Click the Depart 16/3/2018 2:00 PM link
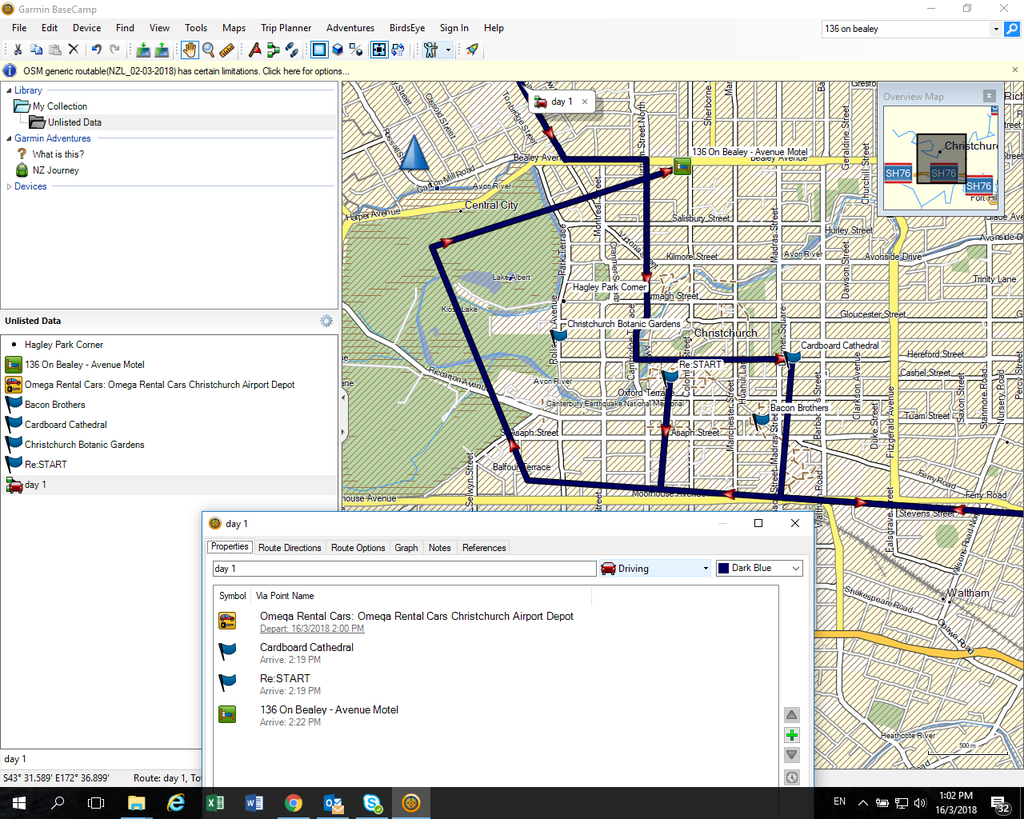The image size is (1024, 819). (312, 629)
